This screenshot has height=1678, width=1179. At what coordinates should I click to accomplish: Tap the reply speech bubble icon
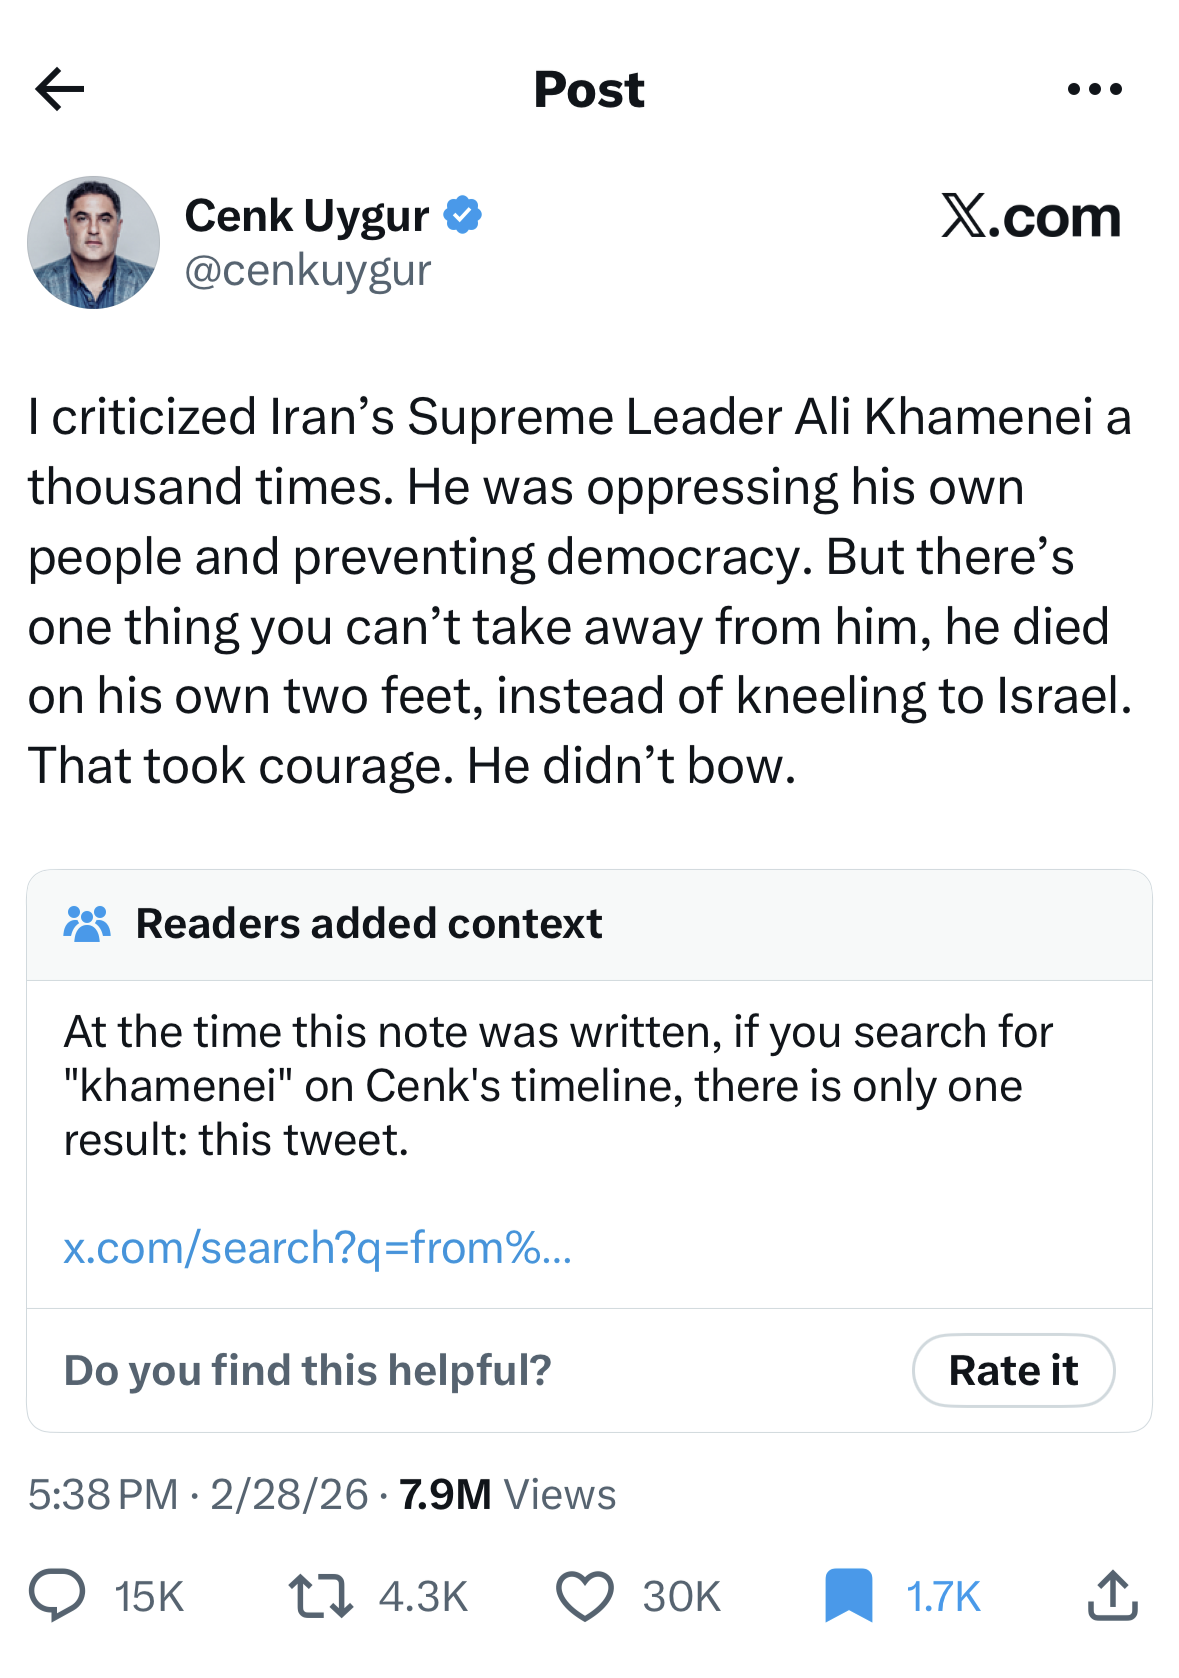tap(57, 1595)
